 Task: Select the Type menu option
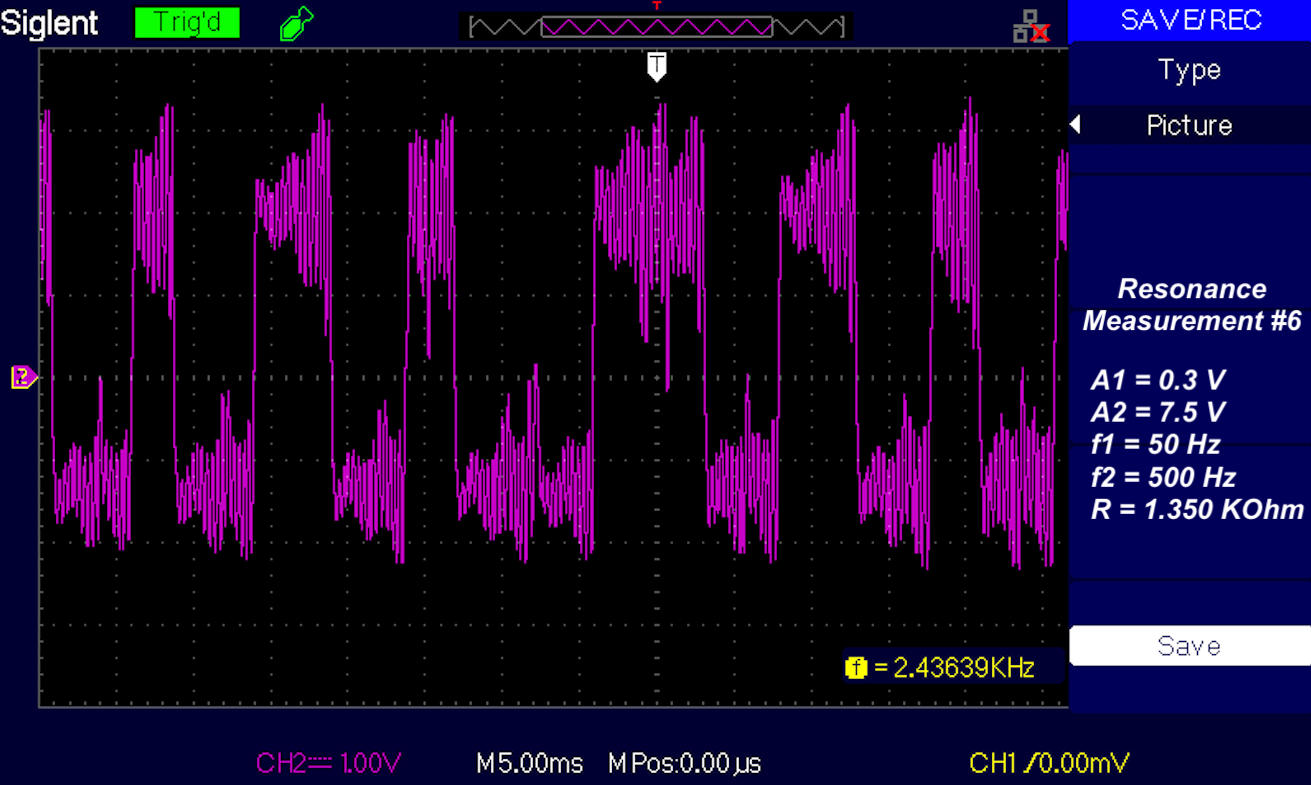1190,71
